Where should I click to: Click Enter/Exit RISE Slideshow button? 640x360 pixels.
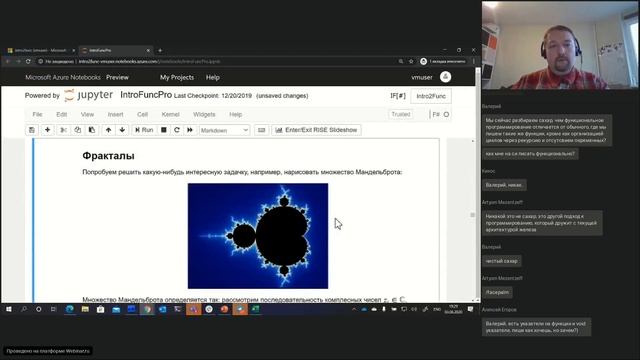(316, 130)
